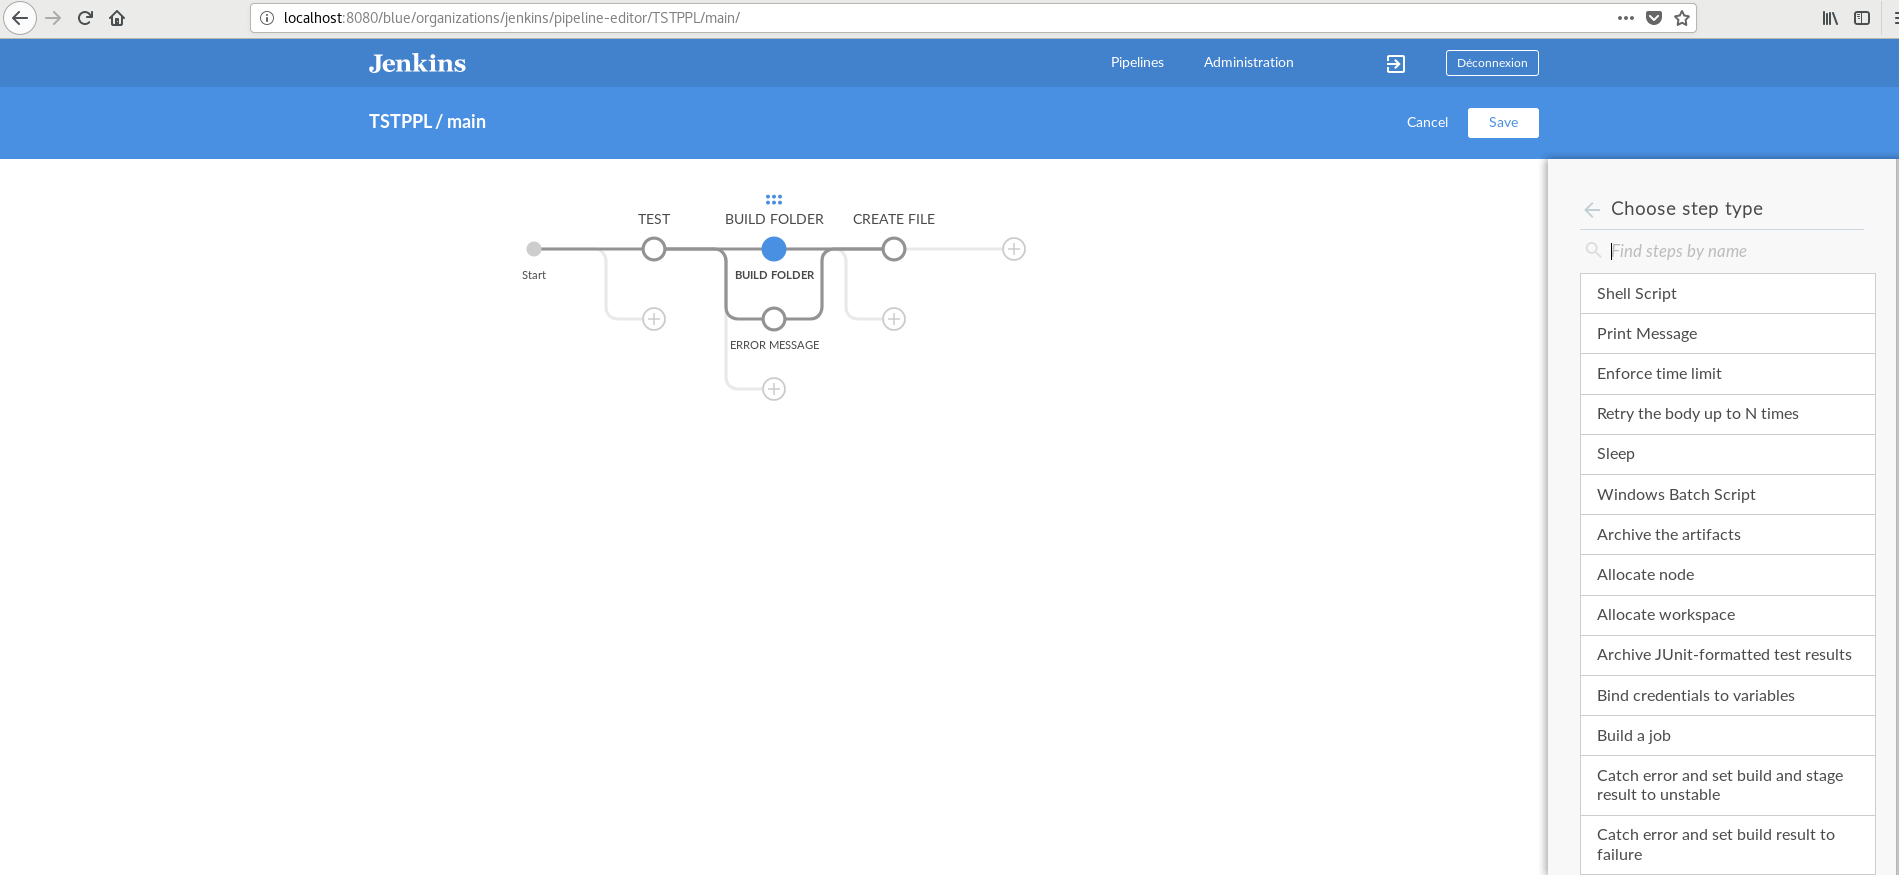Select the CREATE FILE stage node
The height and width of the screenshot is (875, 1899).
[x=894, y=249]
